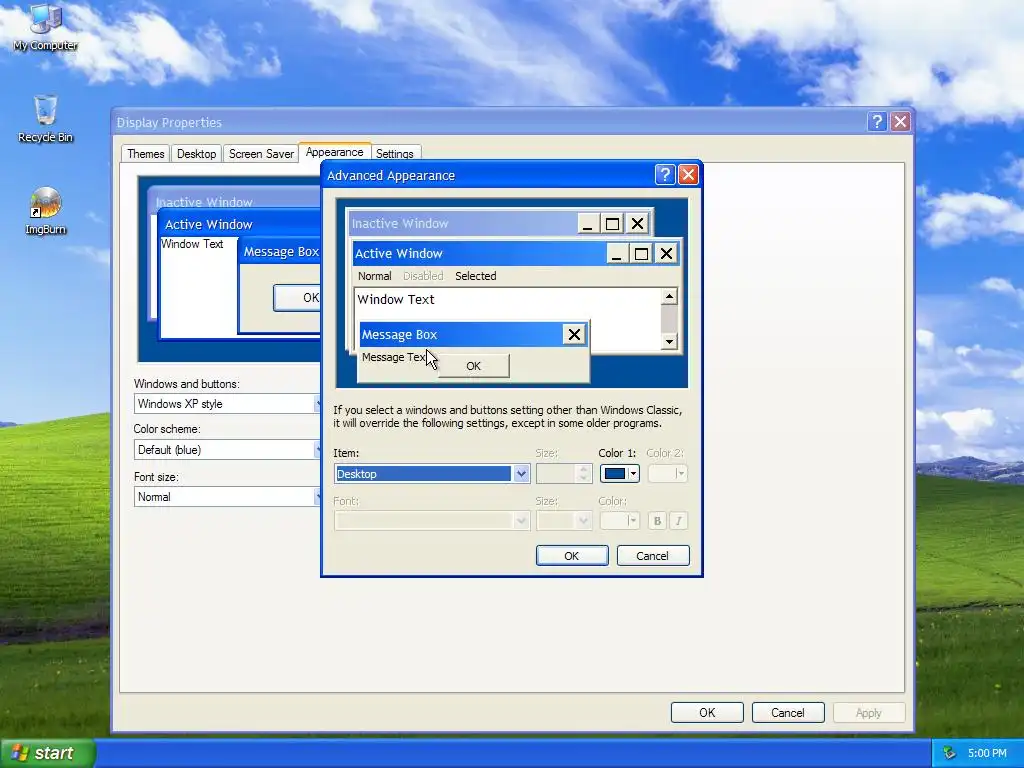Viewport: 1024px width, 768px height.
Task: Click the preview scrollbar down arrow
Action: [x=669, y=342]
